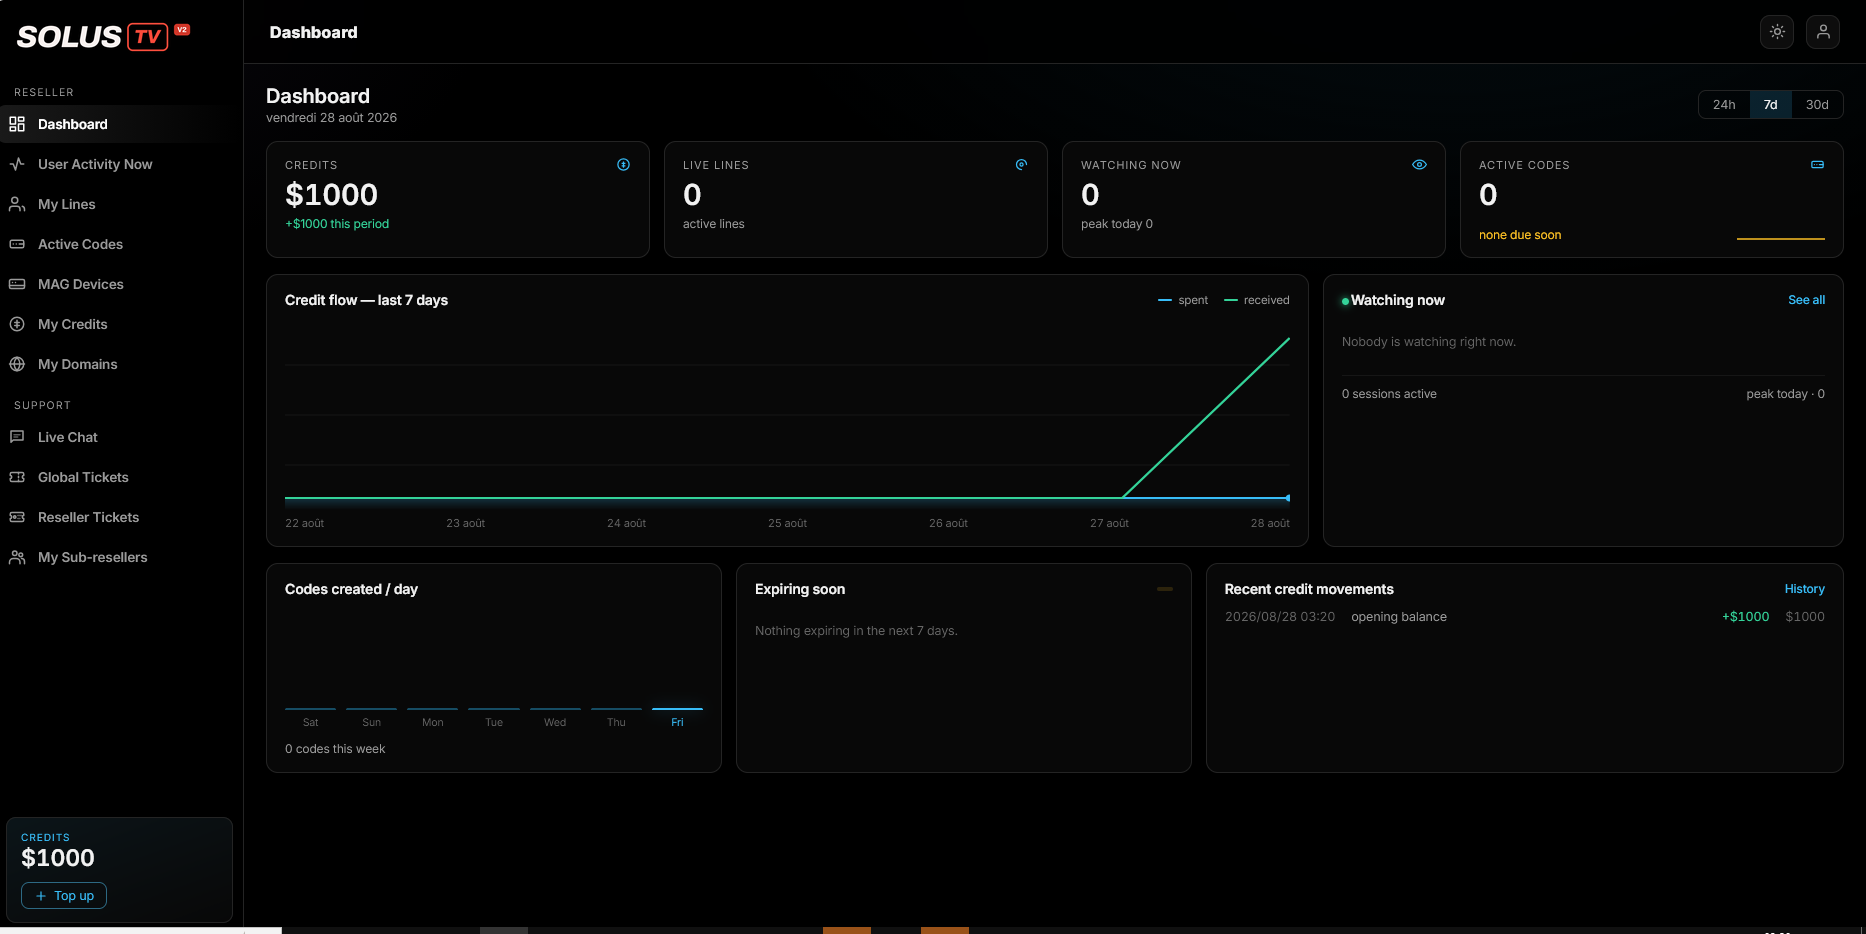Image resolution: width=1866 pixels, height=934 pixels.
Task: Click the 28 août data point on chart
Action: [1288, 498]
